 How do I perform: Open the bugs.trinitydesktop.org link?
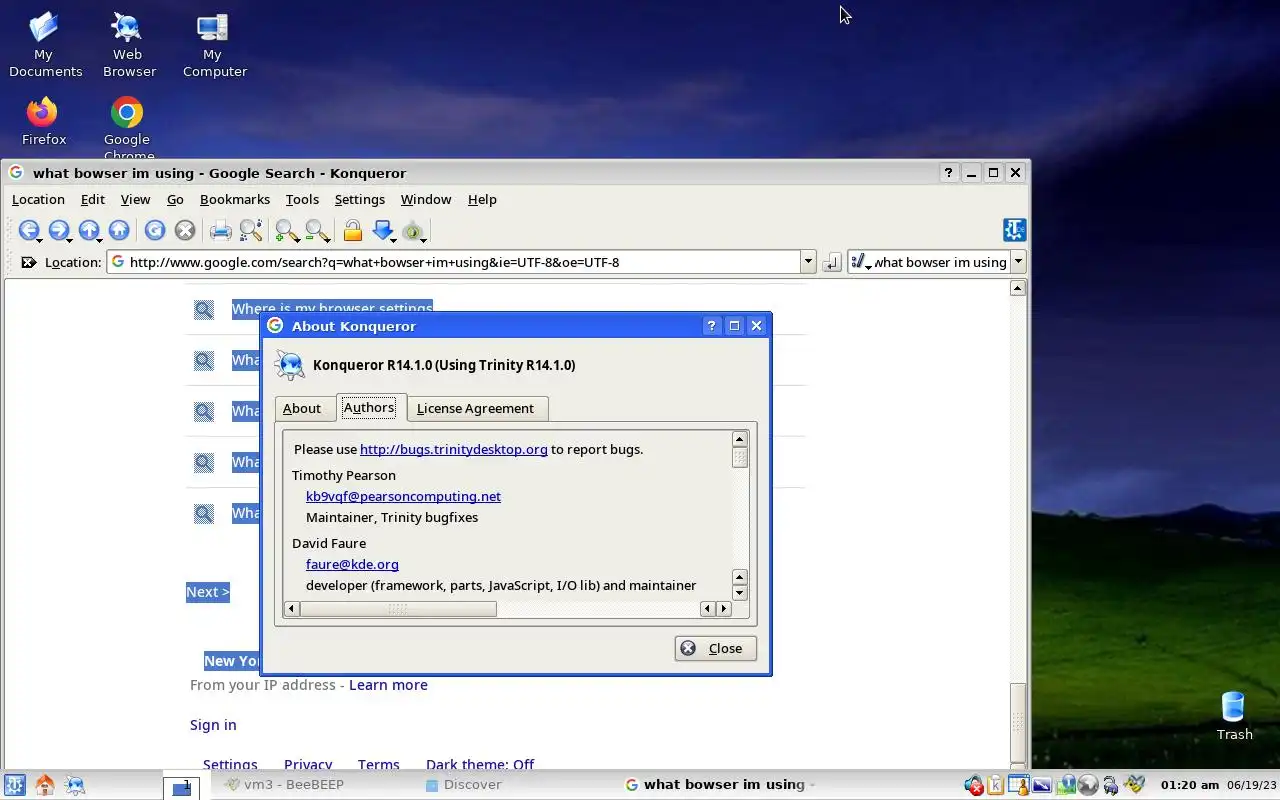(x=453, y=449)
